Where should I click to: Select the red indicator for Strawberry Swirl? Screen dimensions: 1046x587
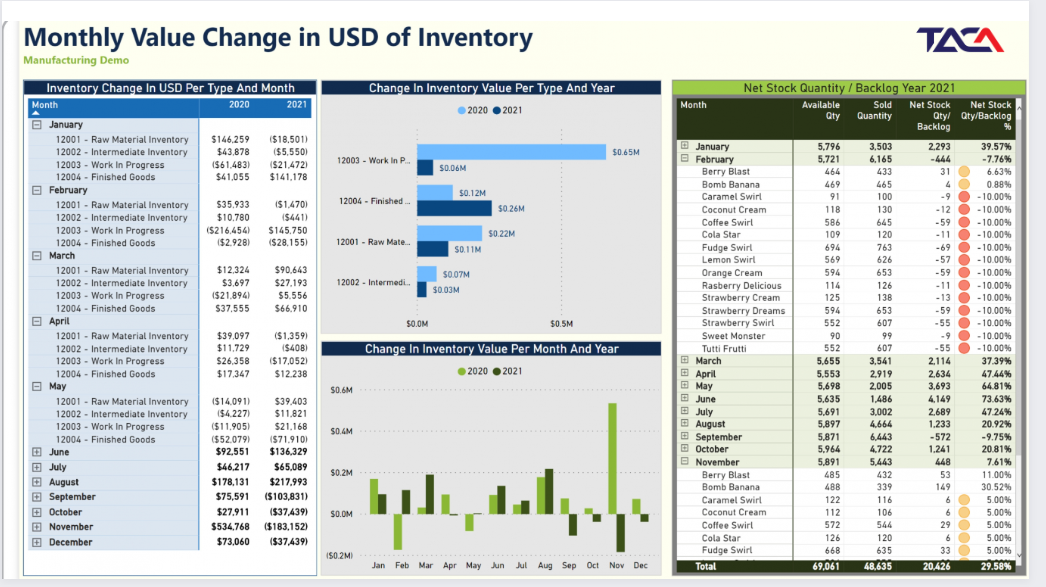tap(964, 323)
